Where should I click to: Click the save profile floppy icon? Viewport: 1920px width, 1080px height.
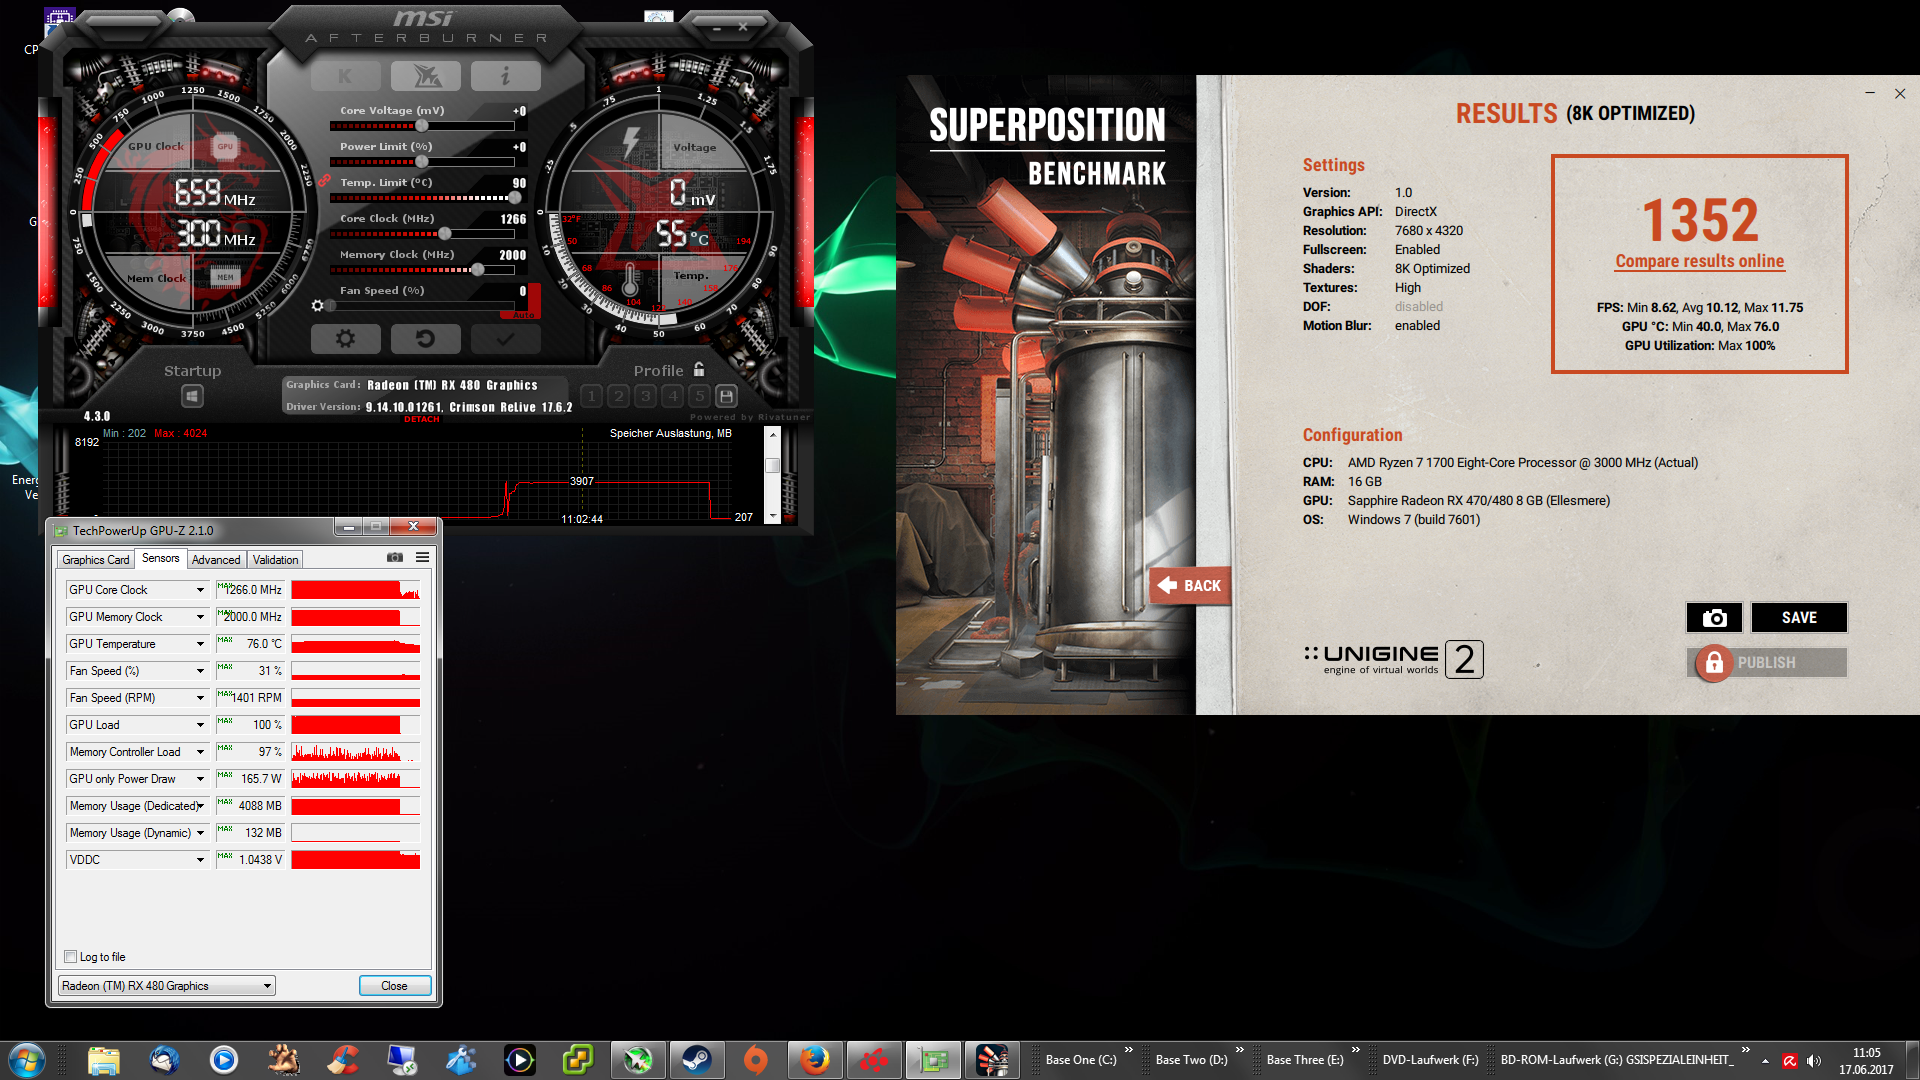pyautogui.click(x=727, y=396)
